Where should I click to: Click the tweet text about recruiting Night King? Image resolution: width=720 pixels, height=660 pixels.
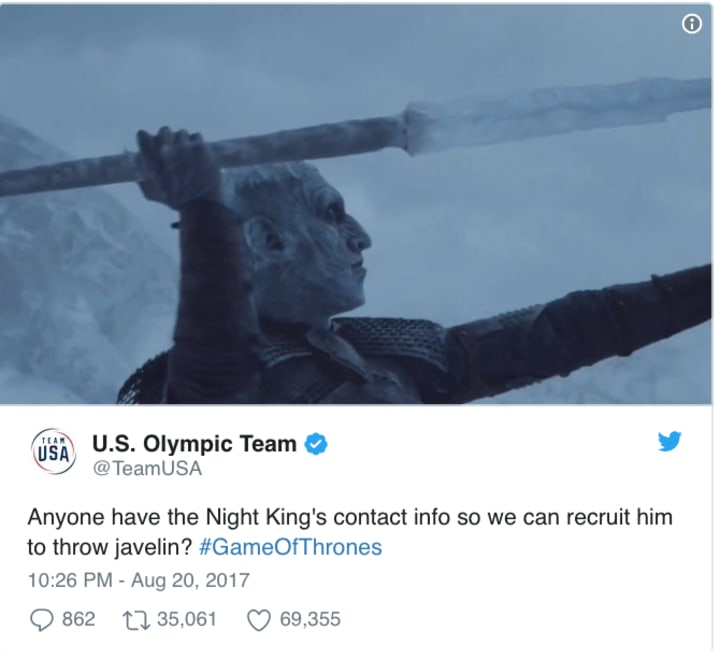[x=350, y=532]
